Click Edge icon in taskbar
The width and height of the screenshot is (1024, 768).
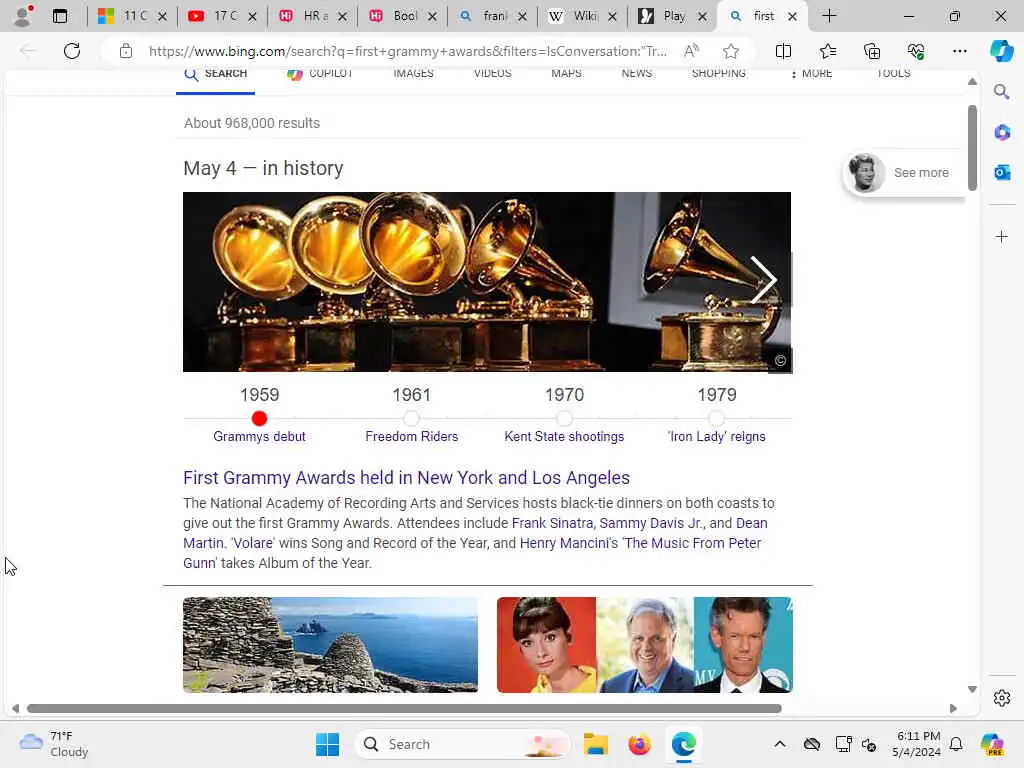pyautogui.click(x=683, y=744)
